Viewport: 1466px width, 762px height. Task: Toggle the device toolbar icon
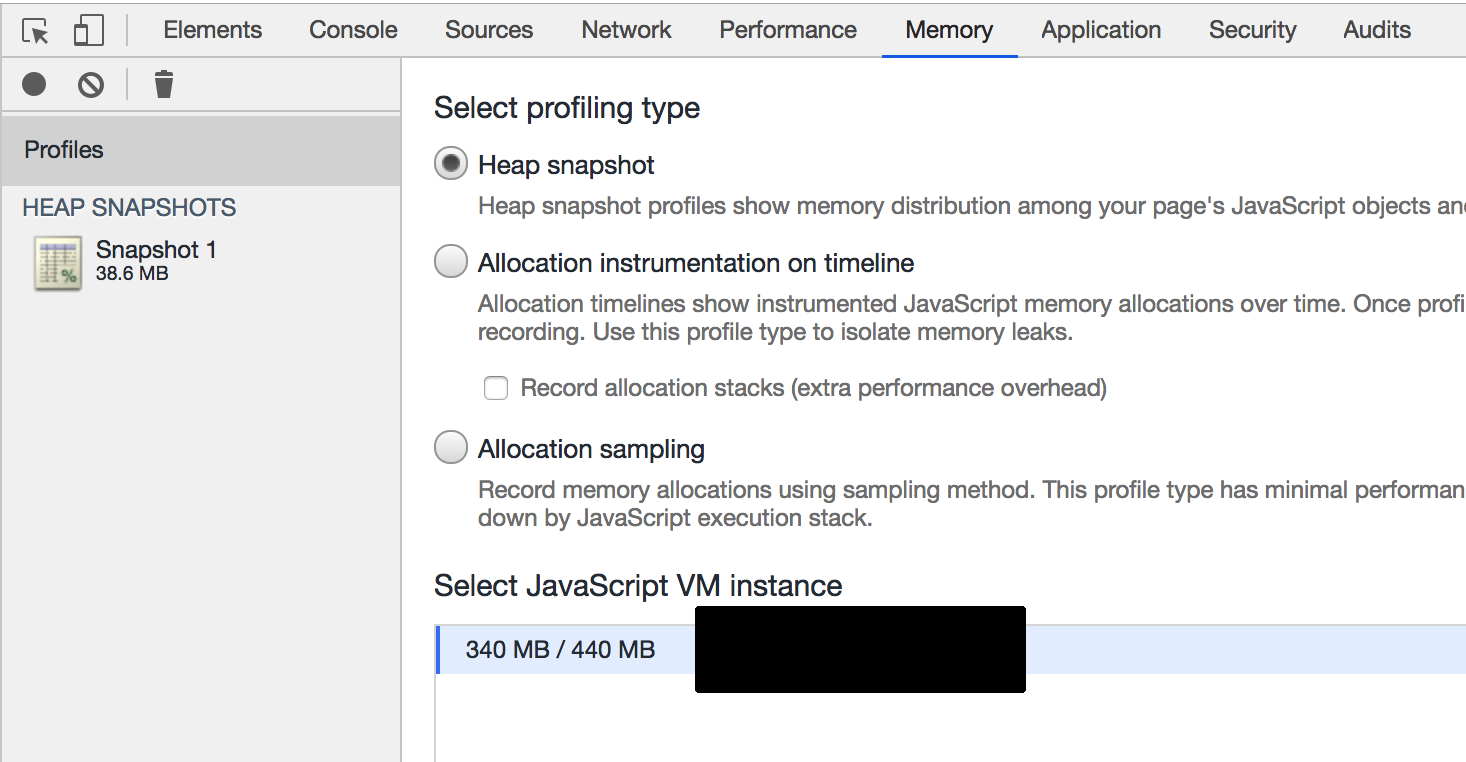pyautogui.click(x=89, y=31)
